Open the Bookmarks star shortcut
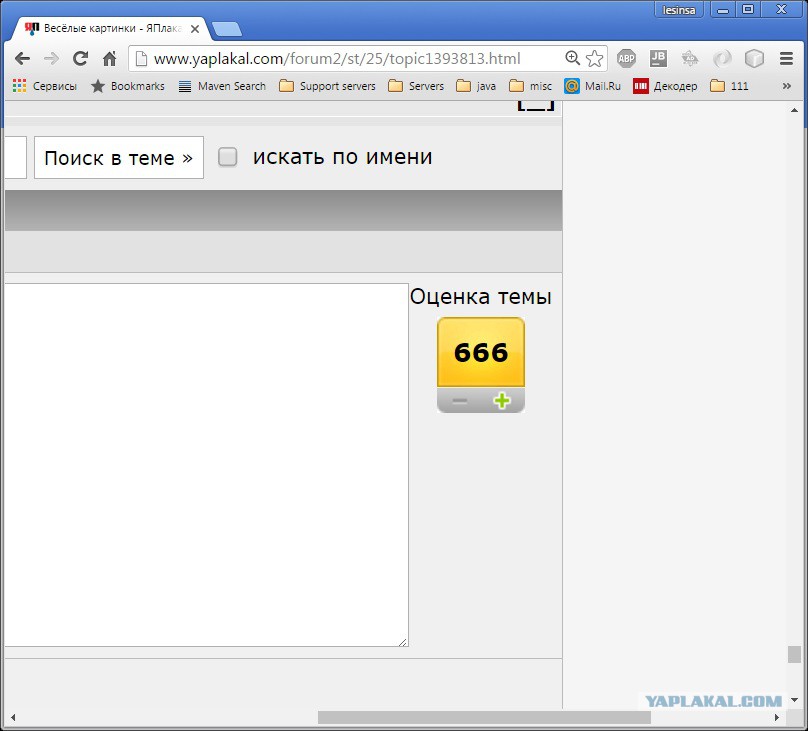808x731 pixels. click(127, 86)
